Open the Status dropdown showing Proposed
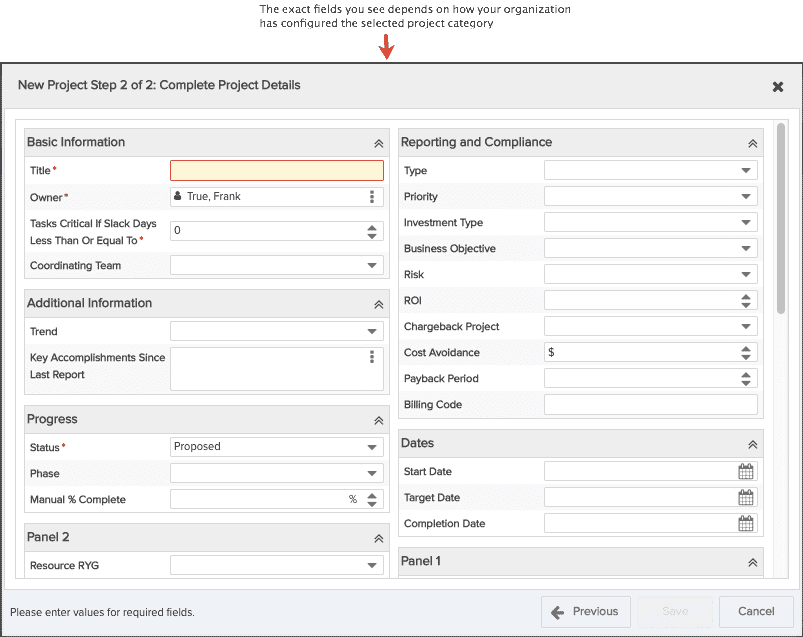 point(277,447)
